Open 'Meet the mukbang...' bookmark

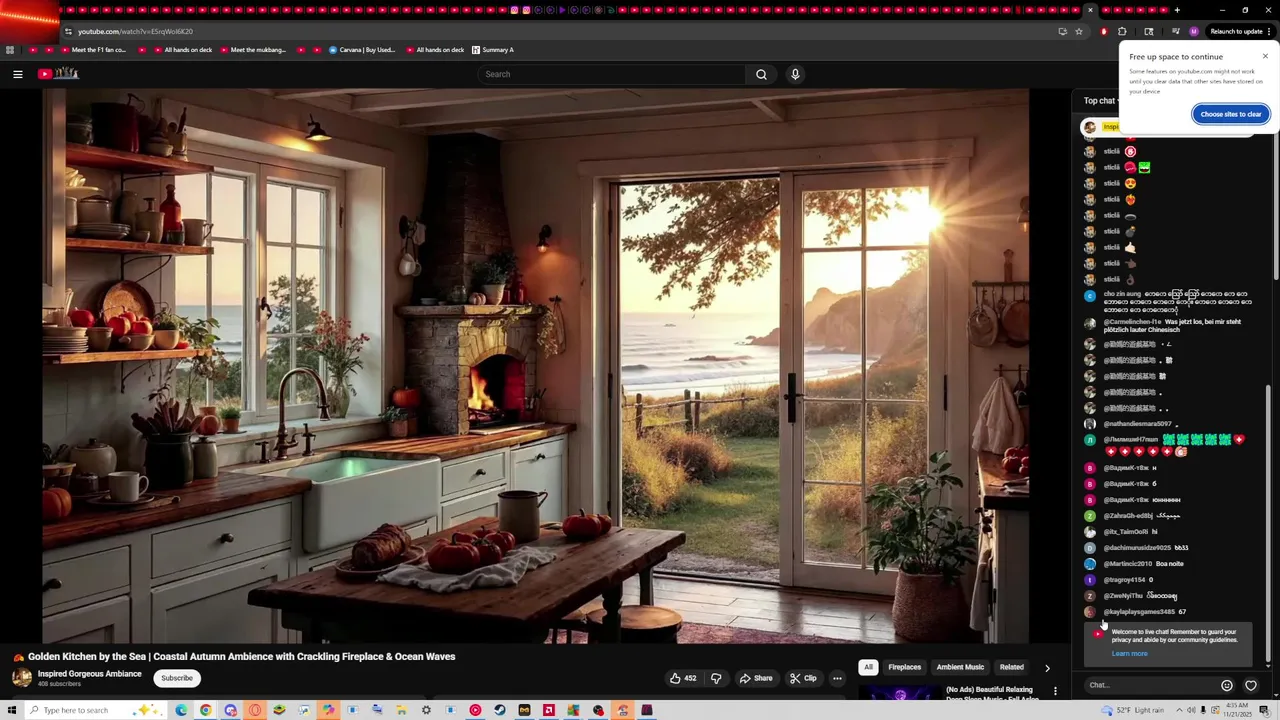click(252, 50)
